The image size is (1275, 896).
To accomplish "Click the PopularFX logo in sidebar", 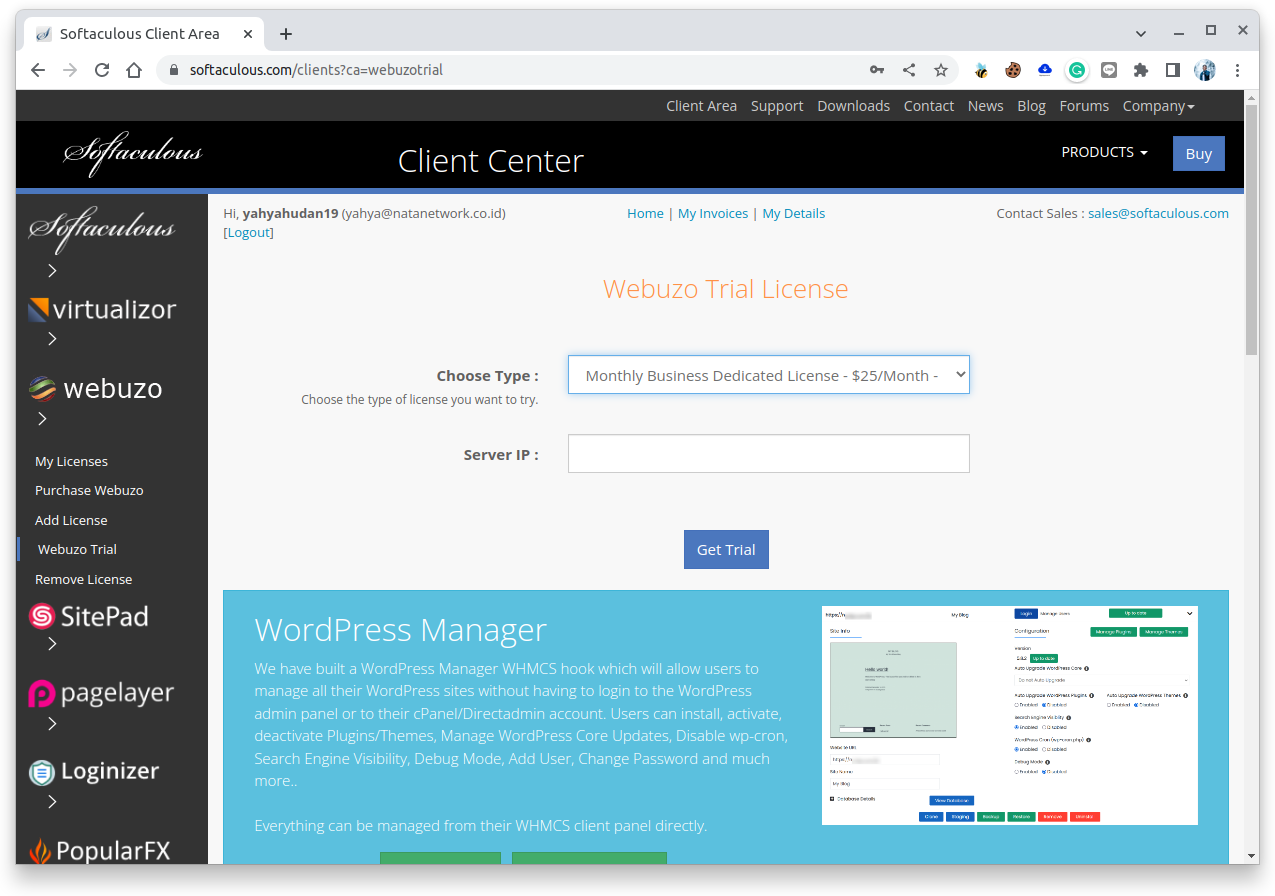I will (x=99, y=850).
